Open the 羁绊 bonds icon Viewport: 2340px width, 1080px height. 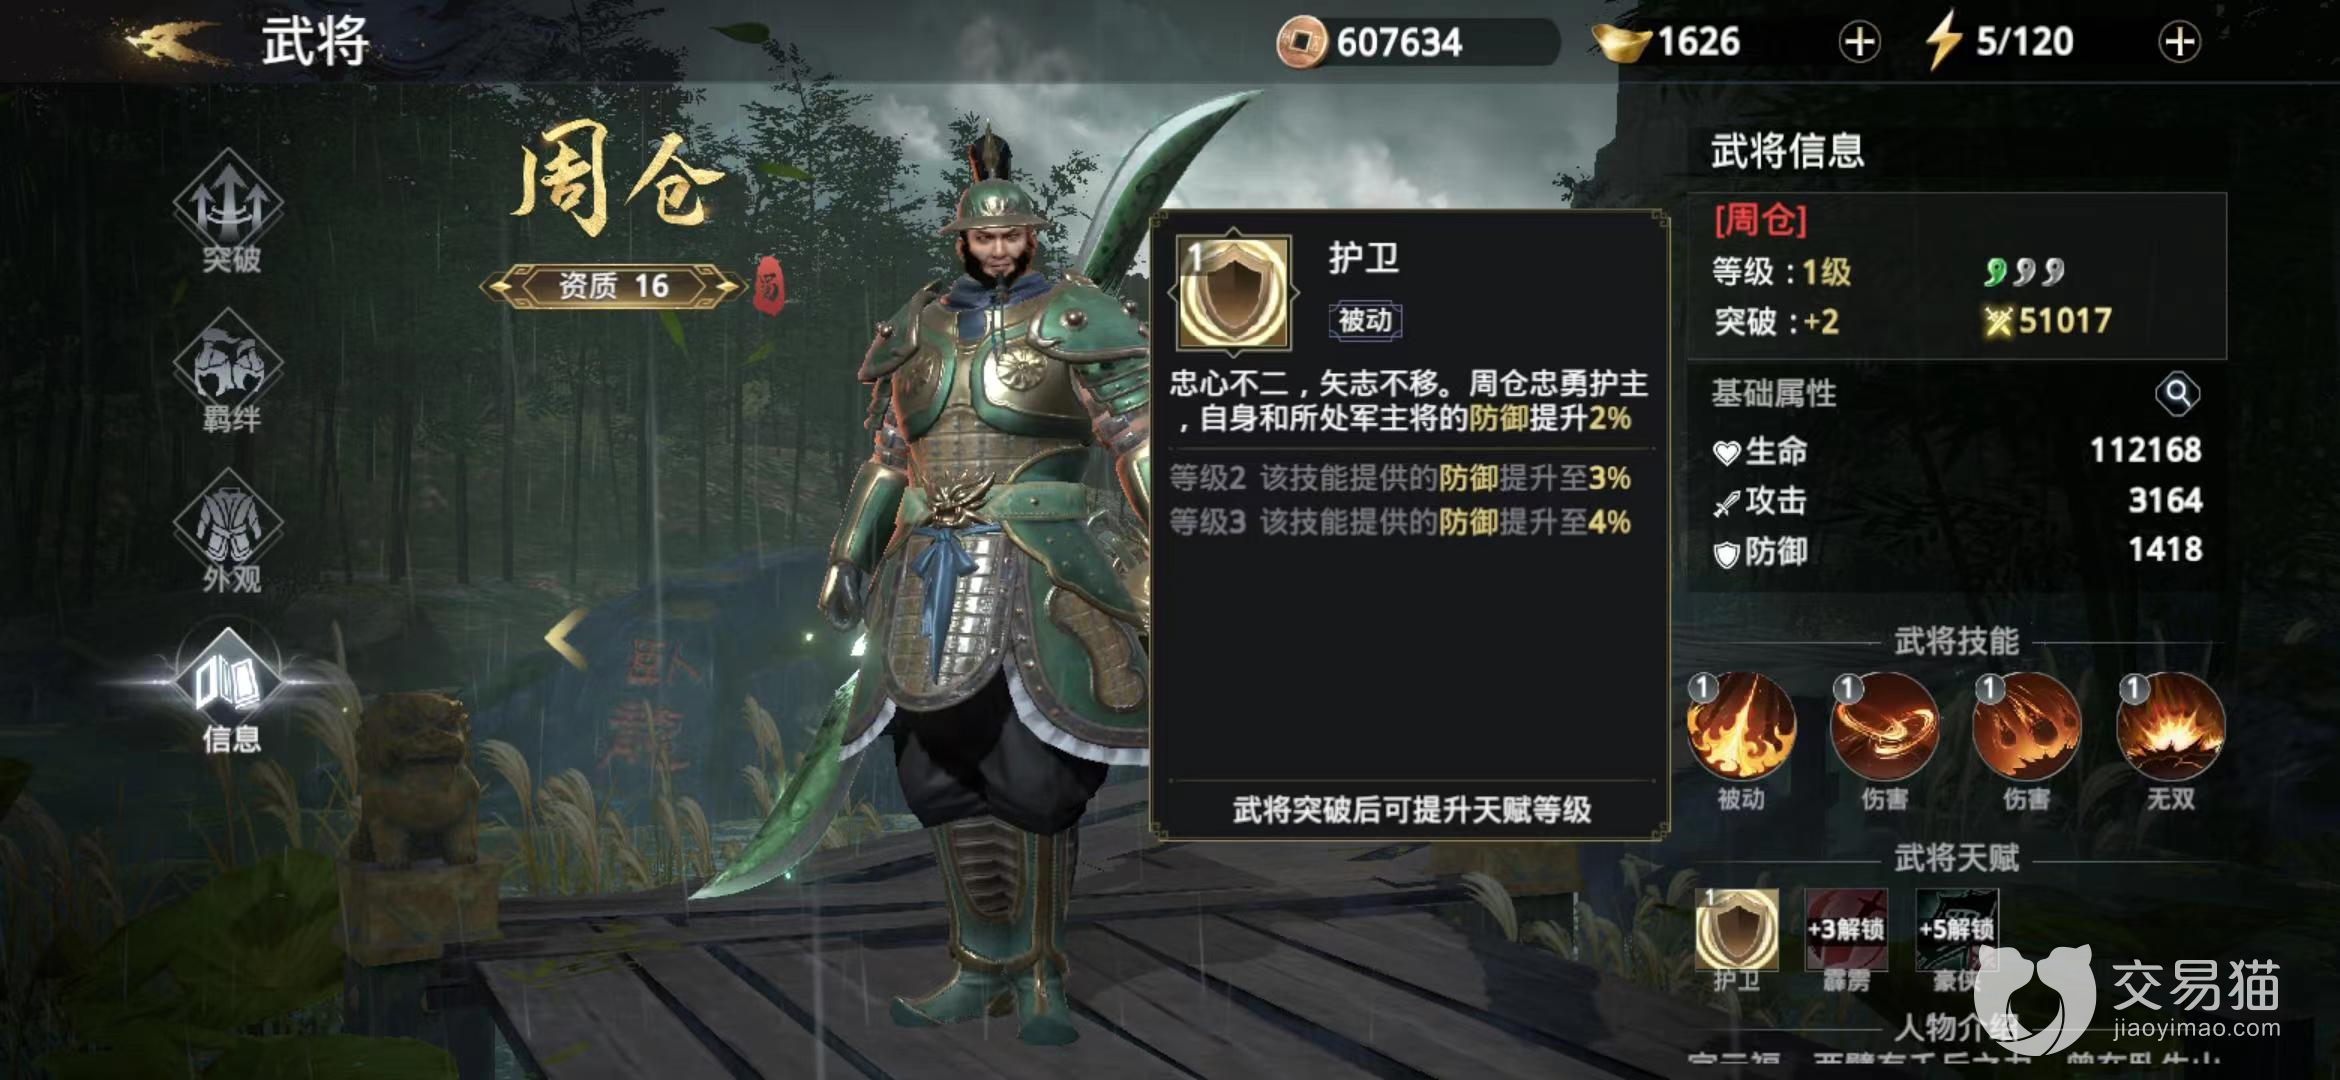pyautogui.click(x=230, y=372)
